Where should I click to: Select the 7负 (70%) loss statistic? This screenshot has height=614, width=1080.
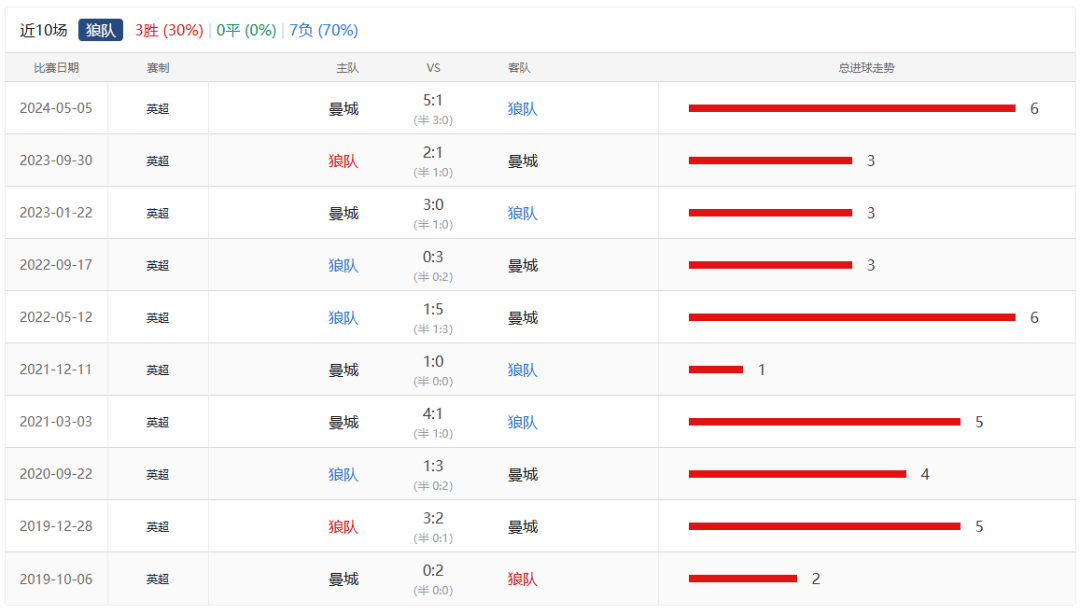coord(323,30)
